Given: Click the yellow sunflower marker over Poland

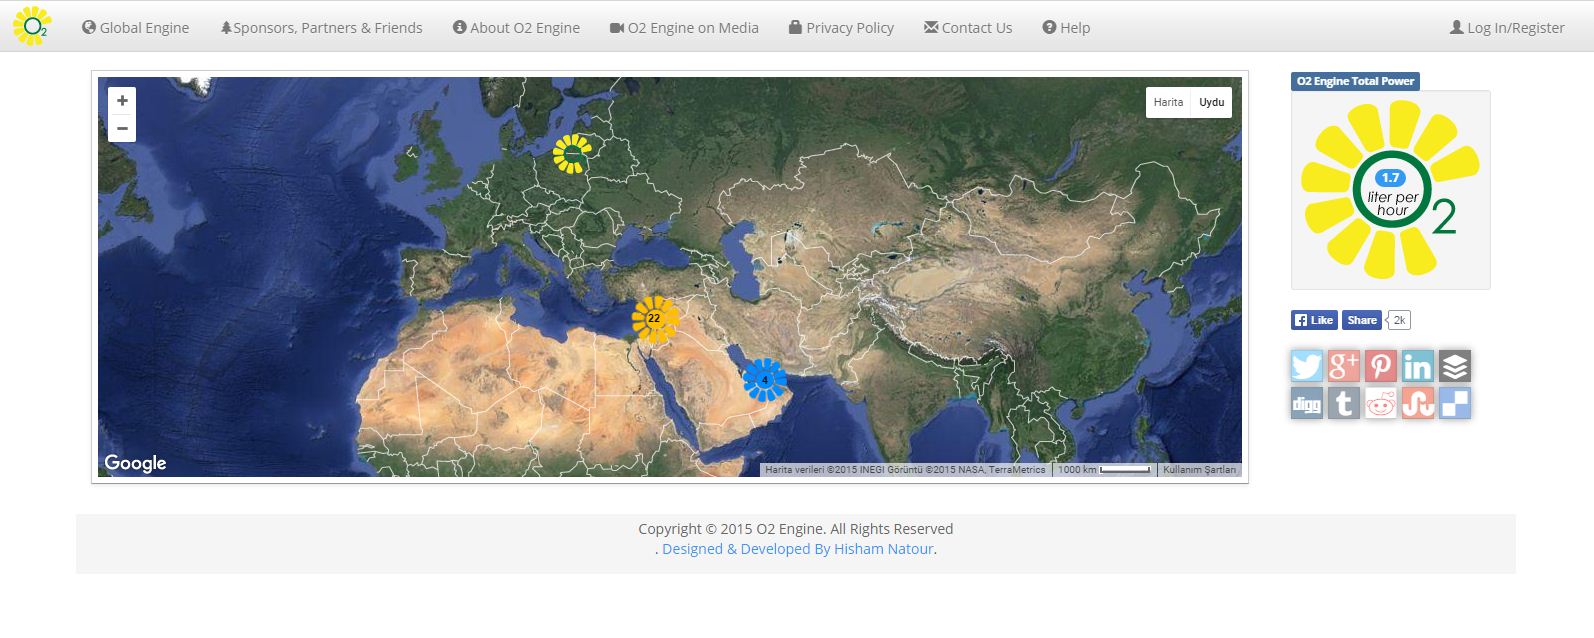Looking at the screenshot, I should 573,154.
